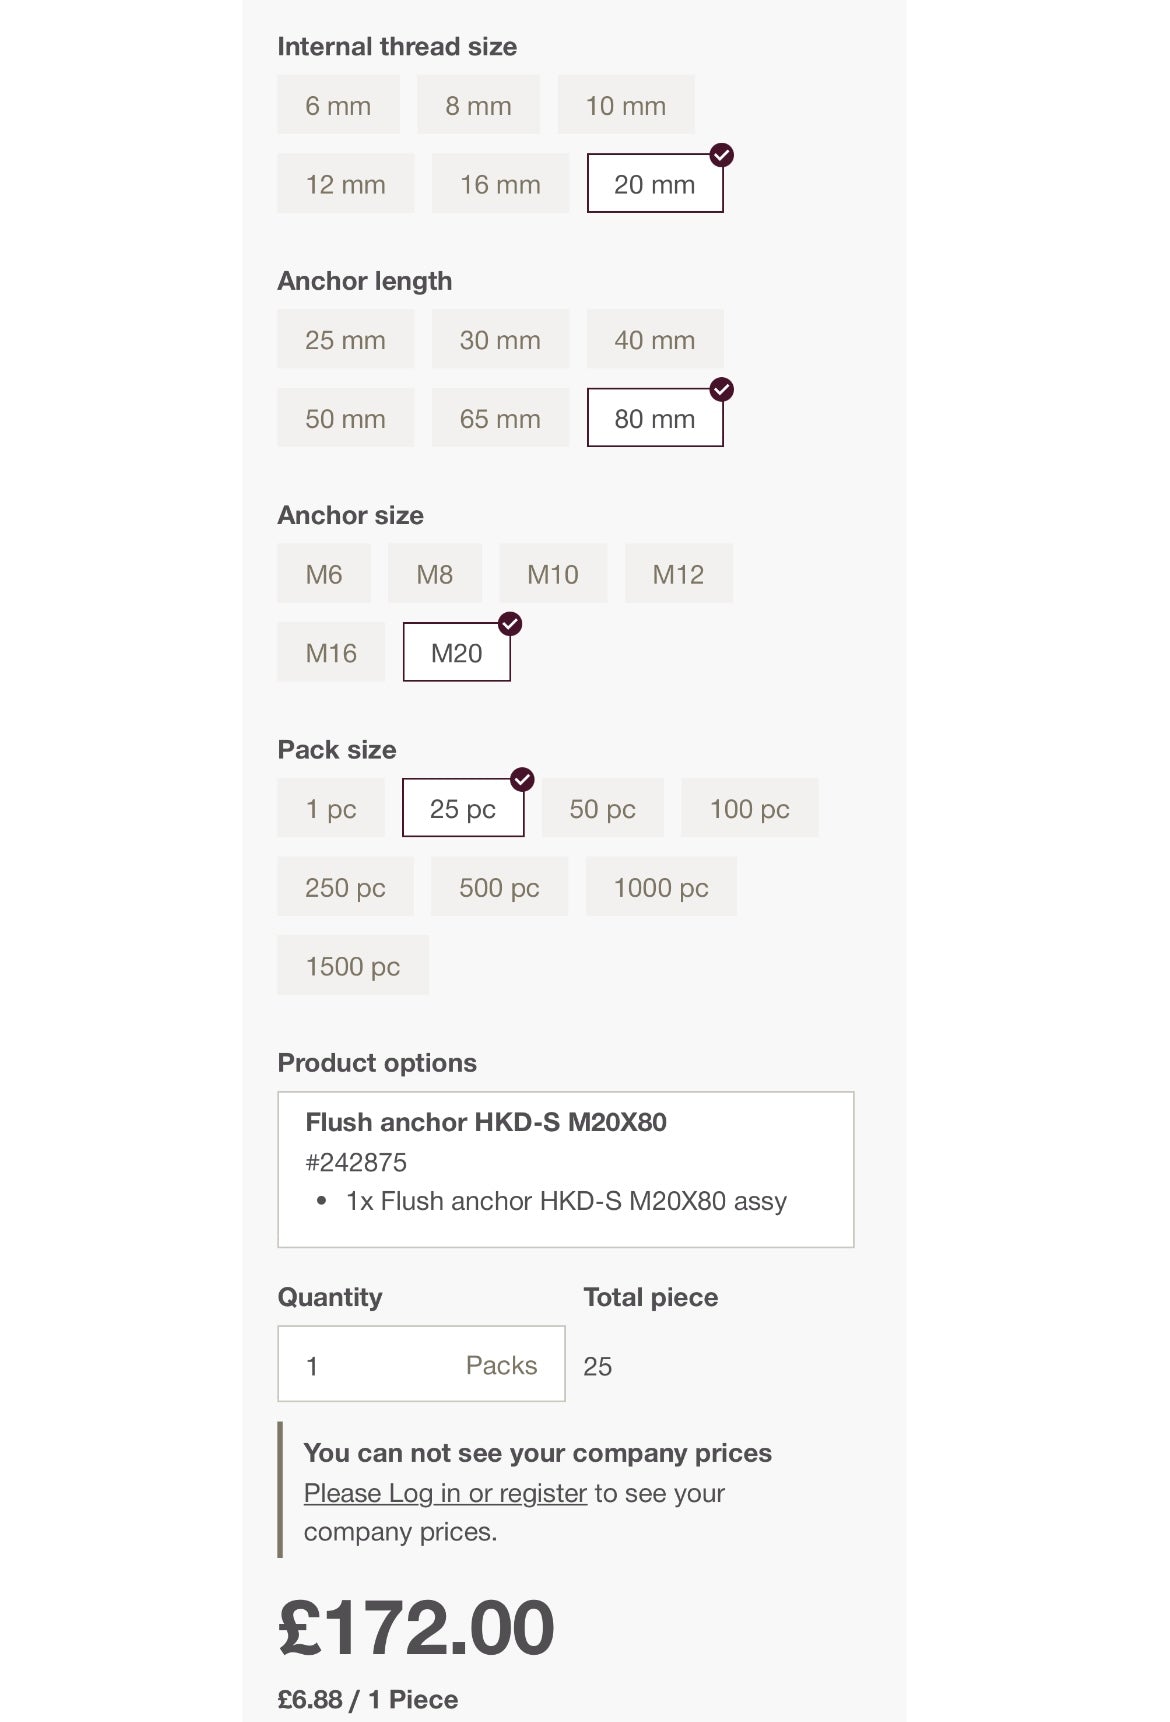Screen dimensions: 1170x1722
Task: Select the 20 mm thread size option
Action: pyautogui.click(x=654, y=184)
